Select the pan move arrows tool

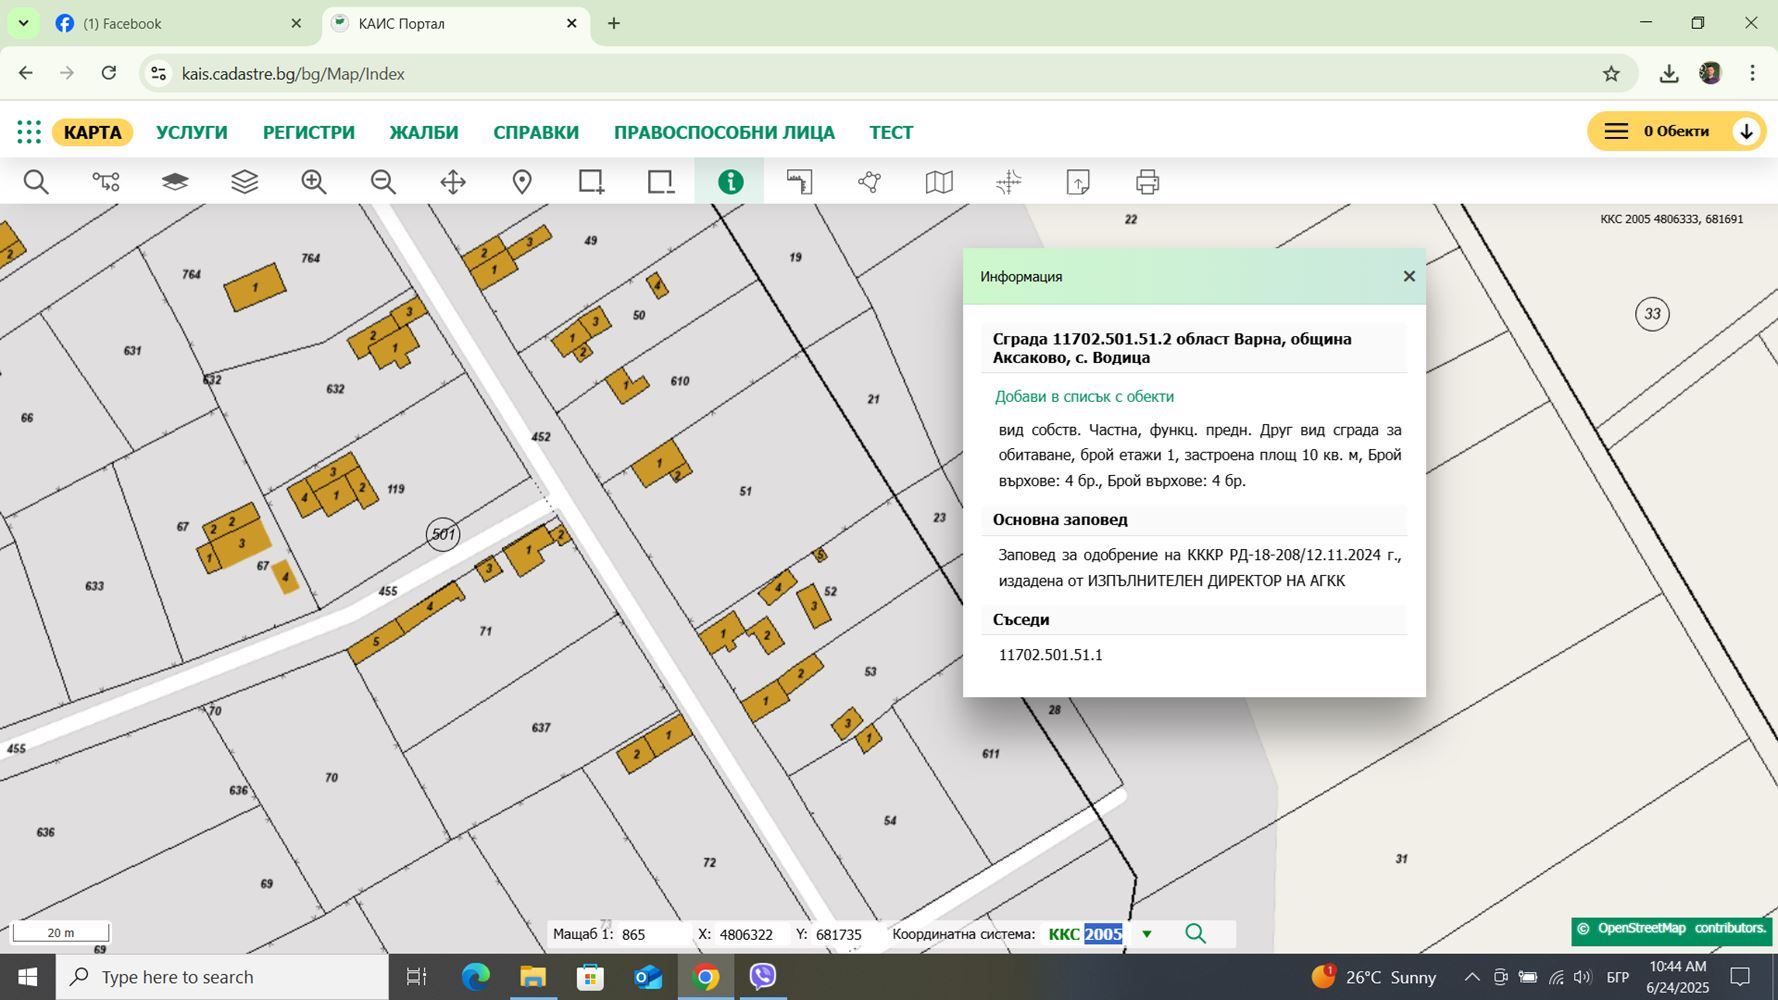(x=453, y=182)
